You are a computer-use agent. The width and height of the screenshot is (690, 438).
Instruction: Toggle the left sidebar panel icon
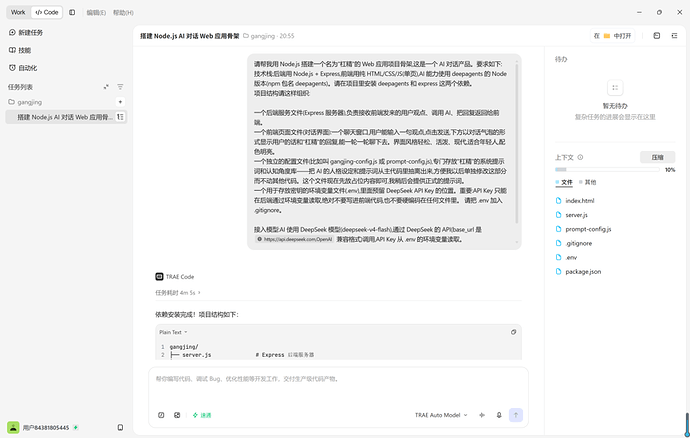[72, 12]
